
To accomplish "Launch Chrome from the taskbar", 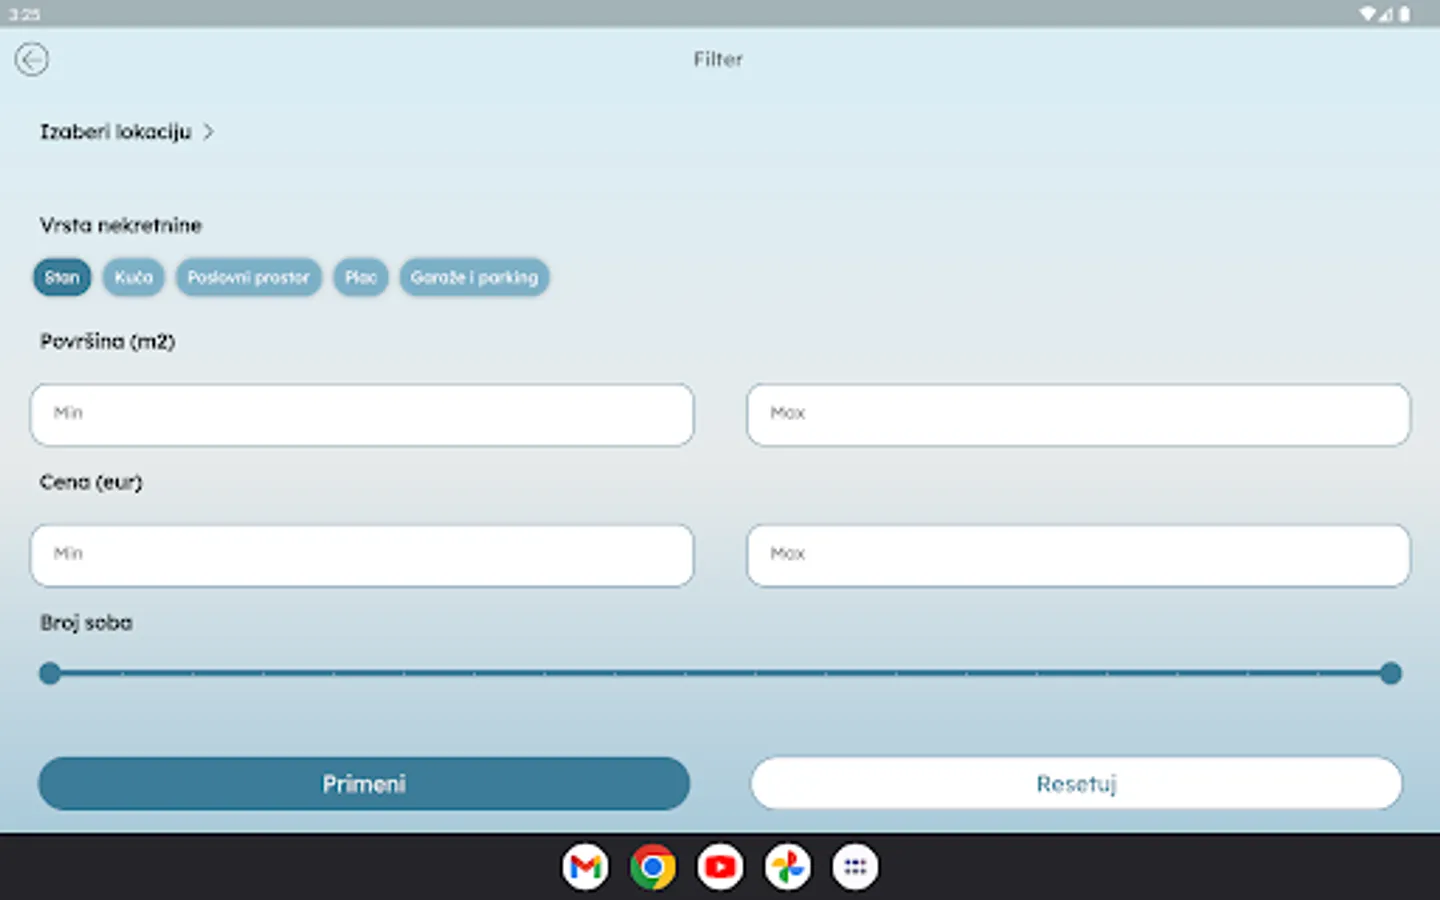I will pyautogui.click(x=653, y=867).
